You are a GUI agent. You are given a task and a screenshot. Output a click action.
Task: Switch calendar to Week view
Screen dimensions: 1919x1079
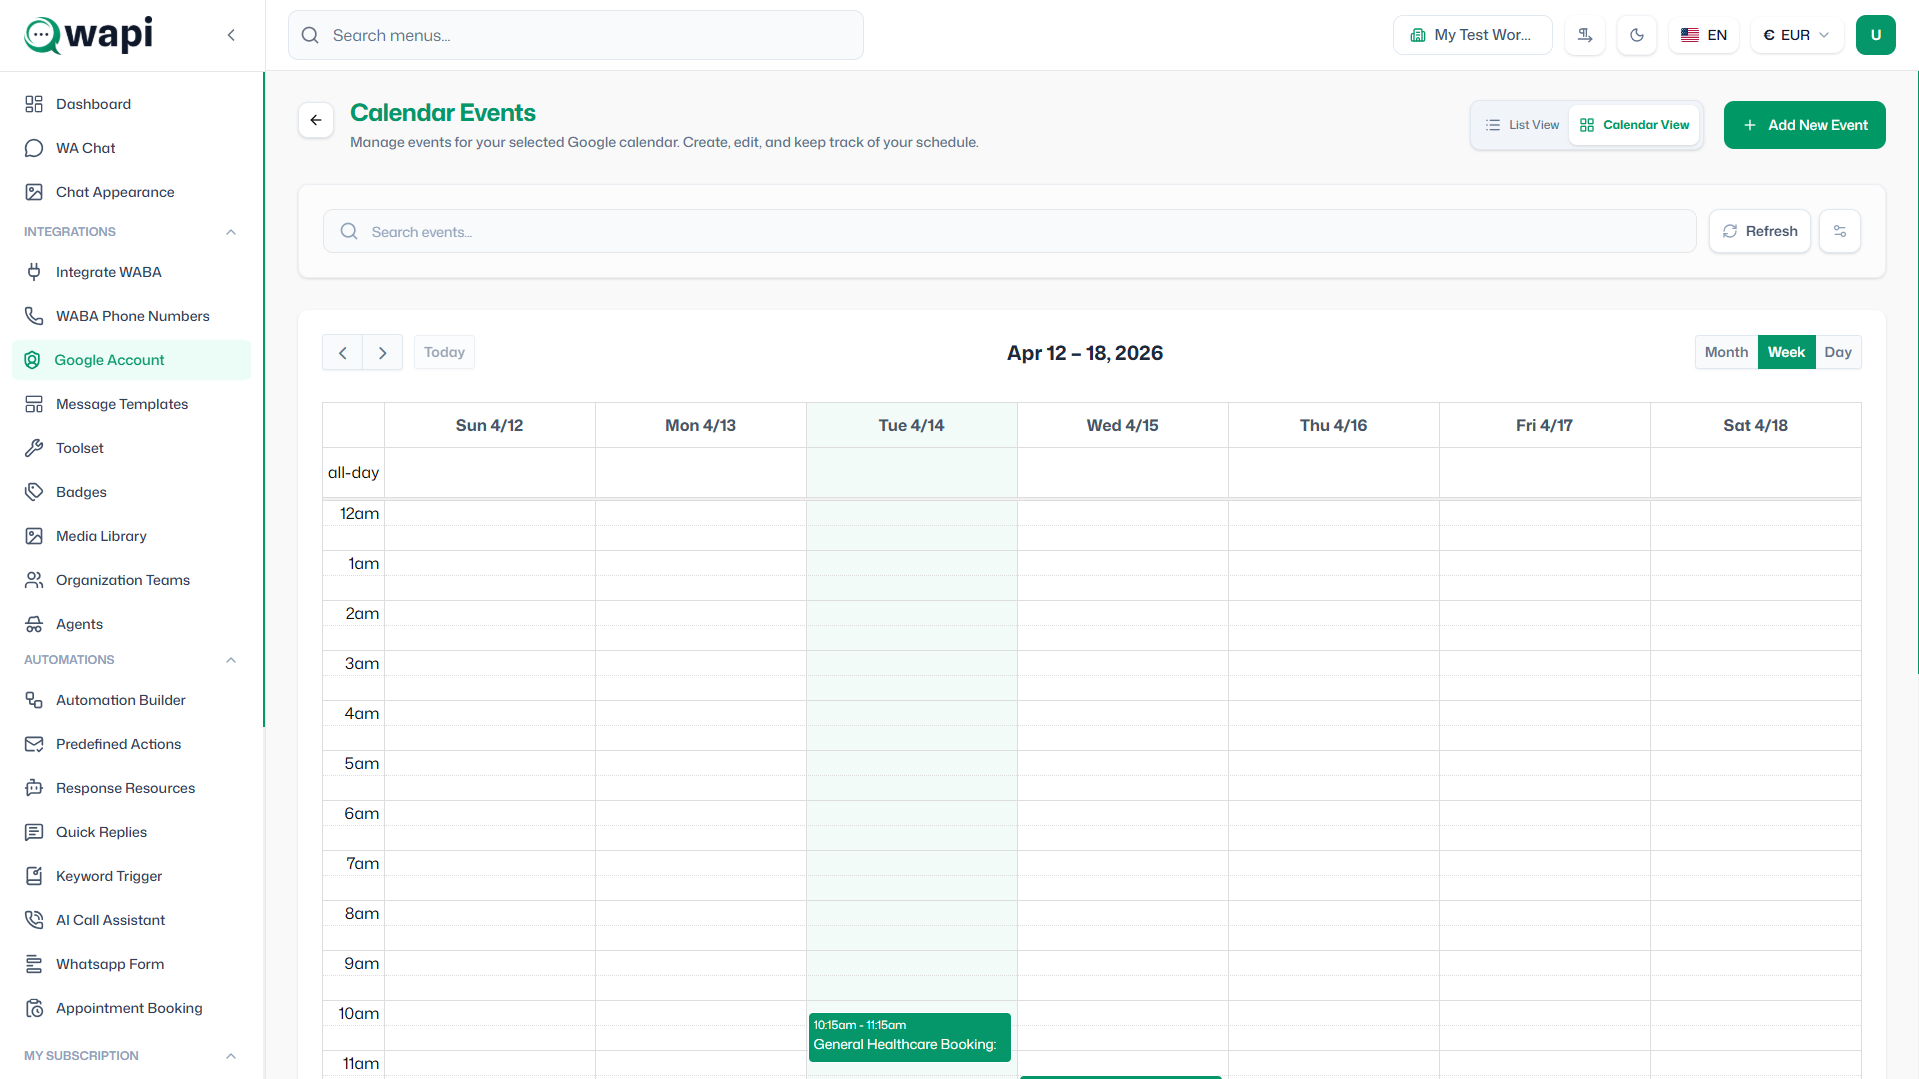[1786, 352]
